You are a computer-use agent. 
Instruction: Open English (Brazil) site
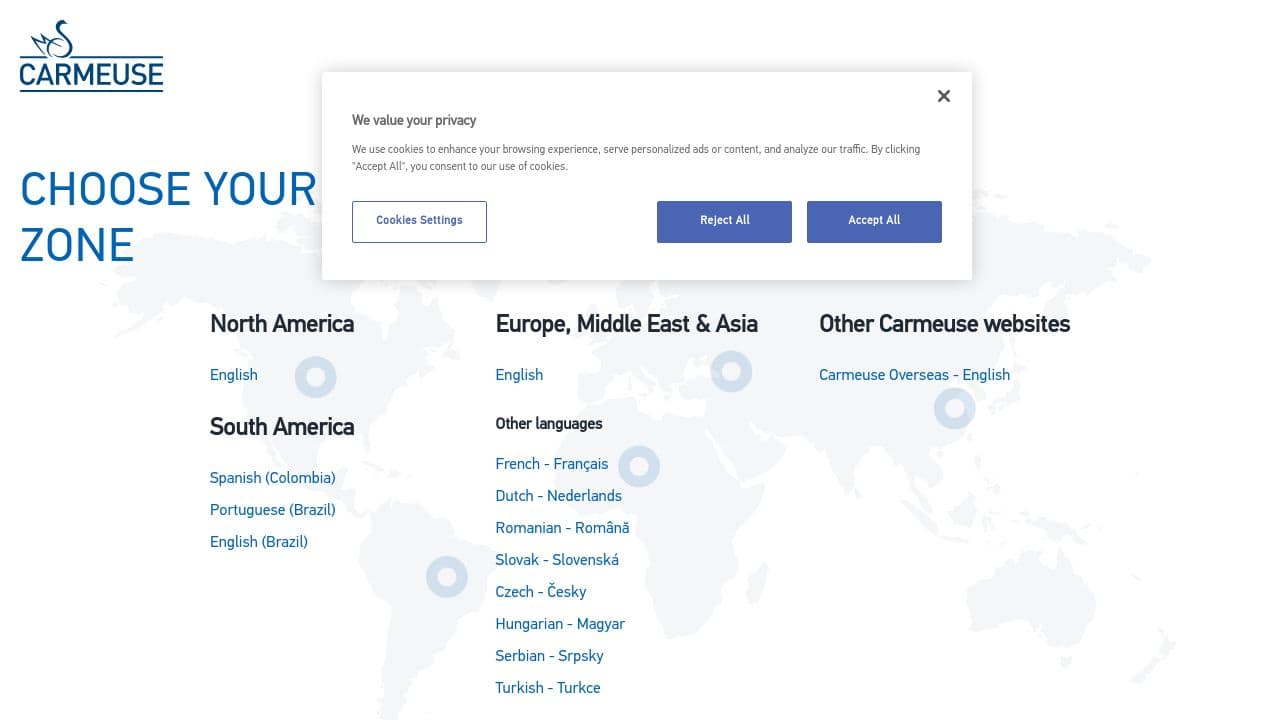pos(259,542)
